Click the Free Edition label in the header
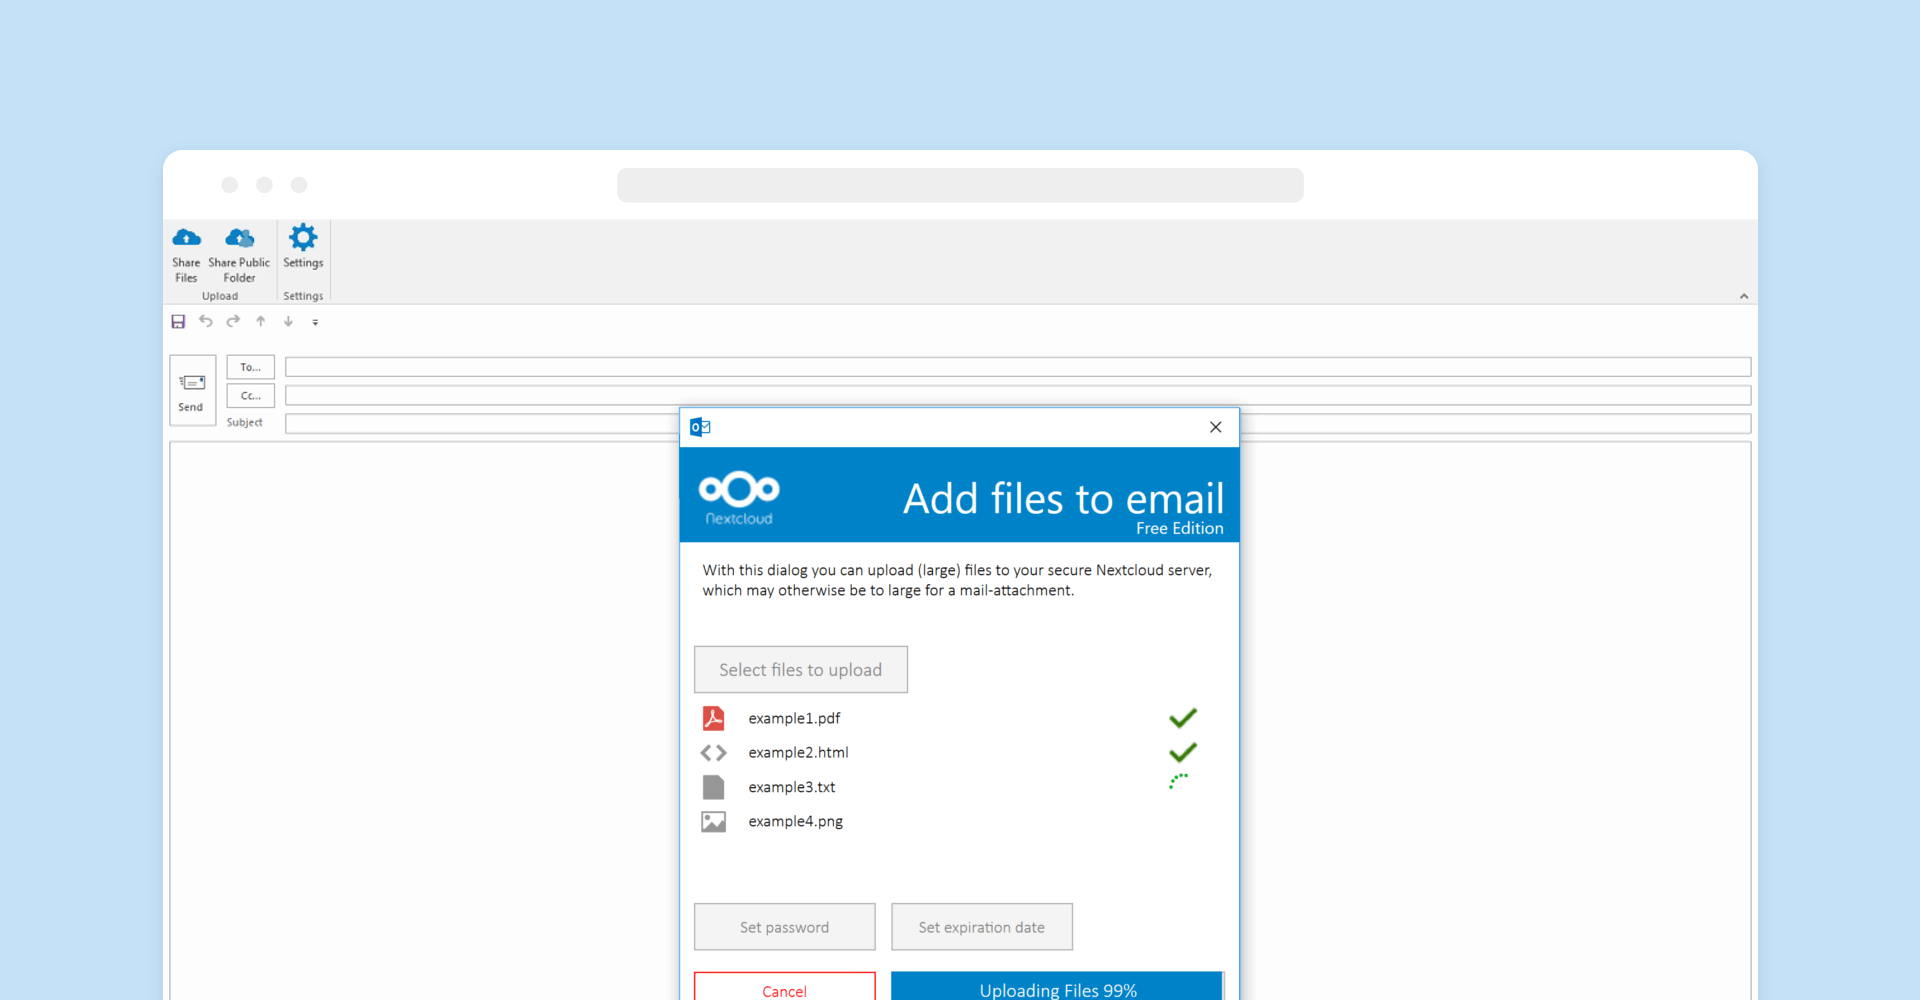 coord(1180,528)
